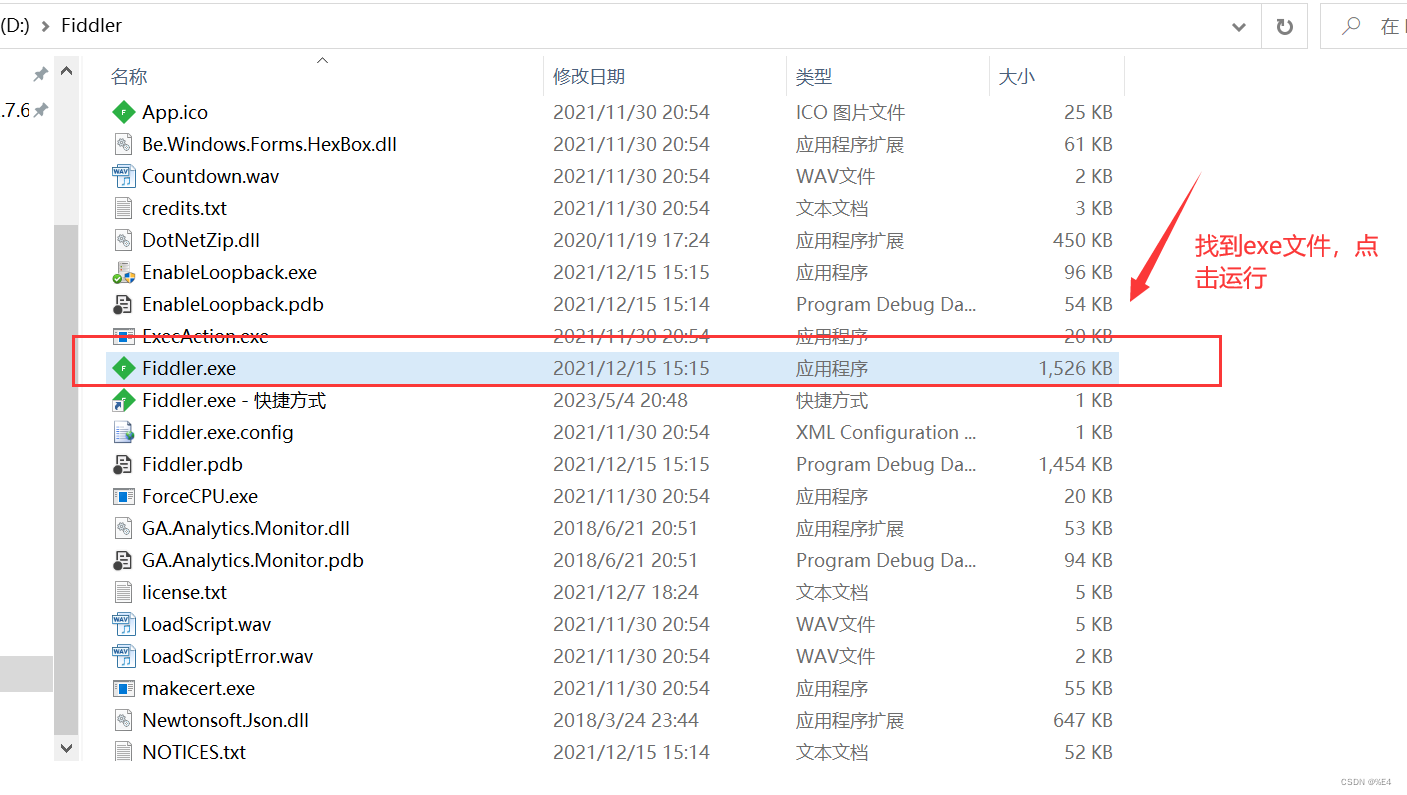Image resolution: width=1407 pixels, height=795 pixels.
Task: Click the GA.Analytics.Monitor.dll file icon
Action: pos(124,528)
